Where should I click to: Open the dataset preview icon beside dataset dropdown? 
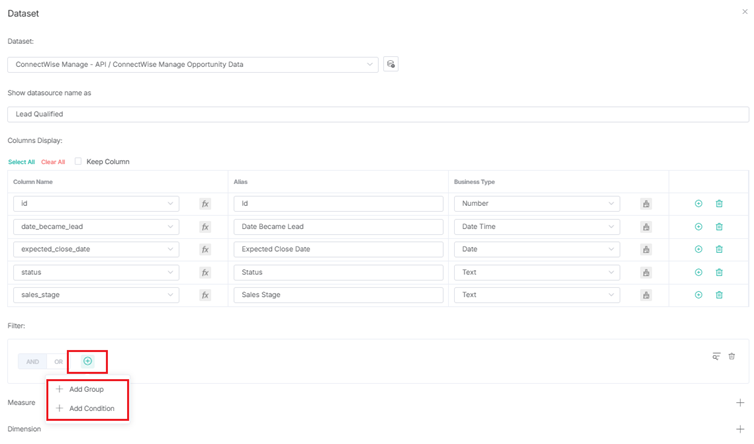391,64
